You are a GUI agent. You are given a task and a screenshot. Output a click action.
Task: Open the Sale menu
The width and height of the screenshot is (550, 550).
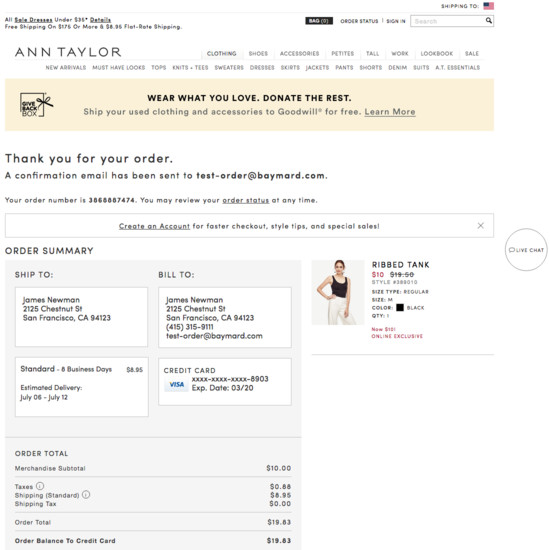point(472,54)
